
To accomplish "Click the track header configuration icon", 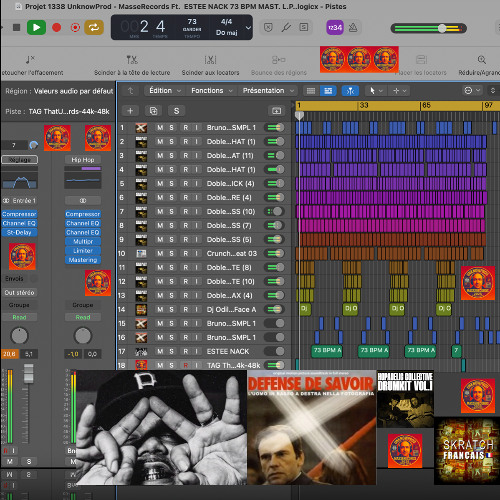I will coord(276,111).
